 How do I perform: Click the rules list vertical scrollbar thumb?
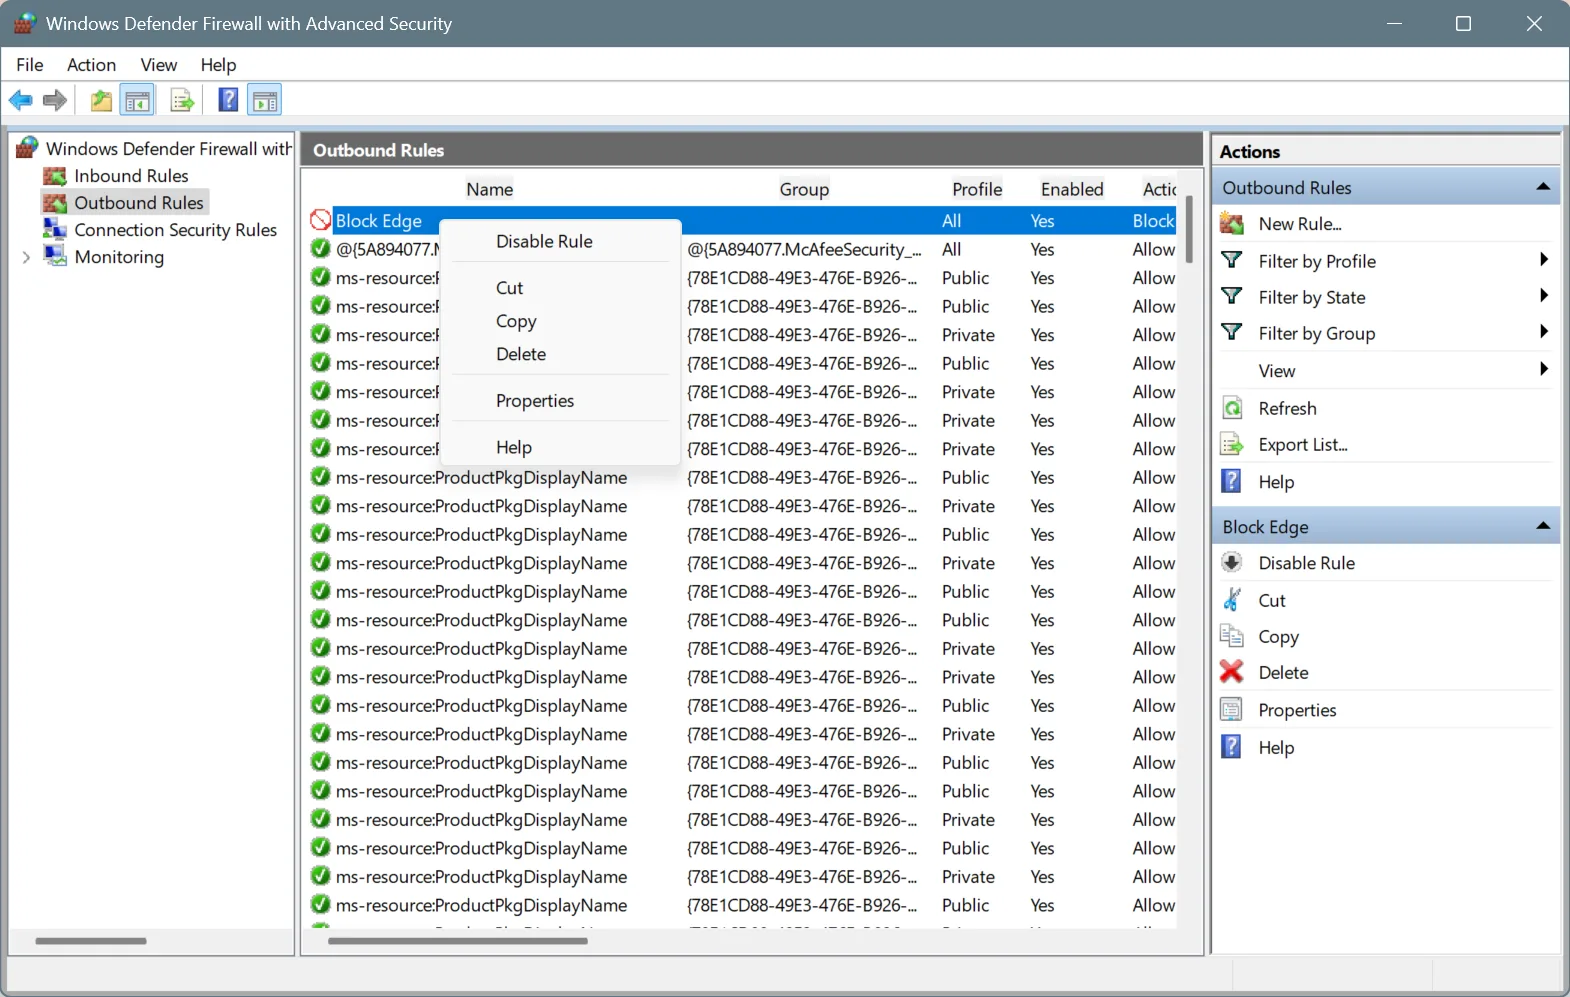(x=1189, y=229)
